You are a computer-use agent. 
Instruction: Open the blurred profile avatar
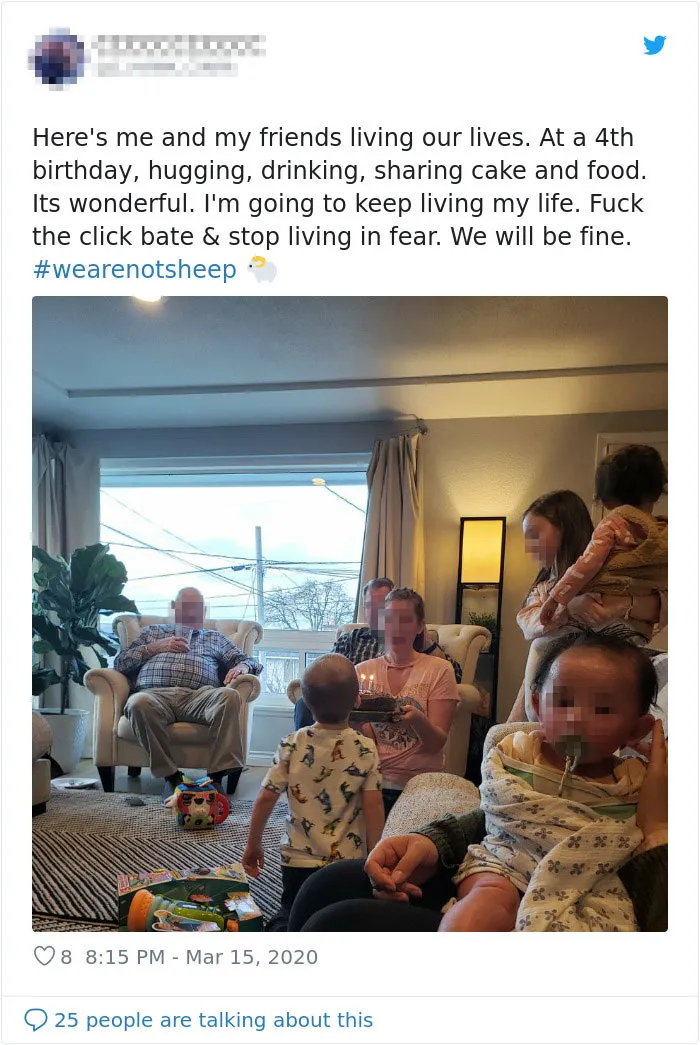(x=59, y=57)
